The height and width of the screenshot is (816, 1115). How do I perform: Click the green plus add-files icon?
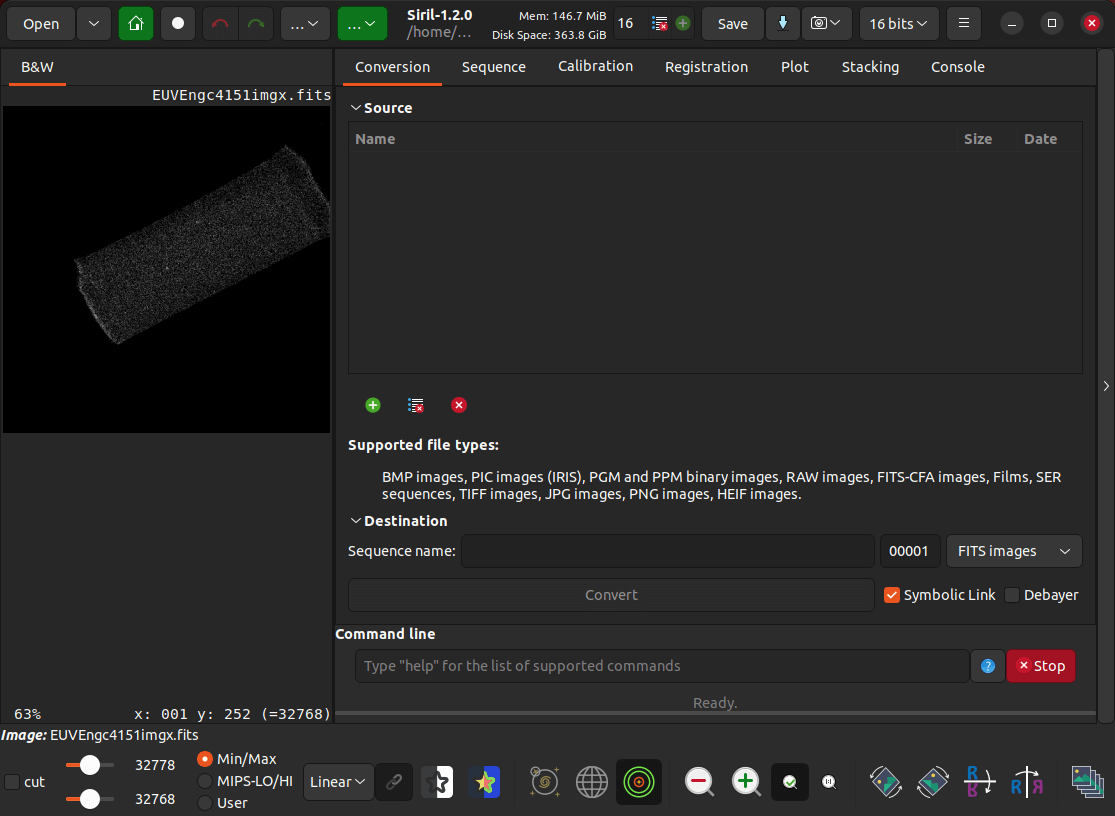pyautogui.click(x=373, y=405)
